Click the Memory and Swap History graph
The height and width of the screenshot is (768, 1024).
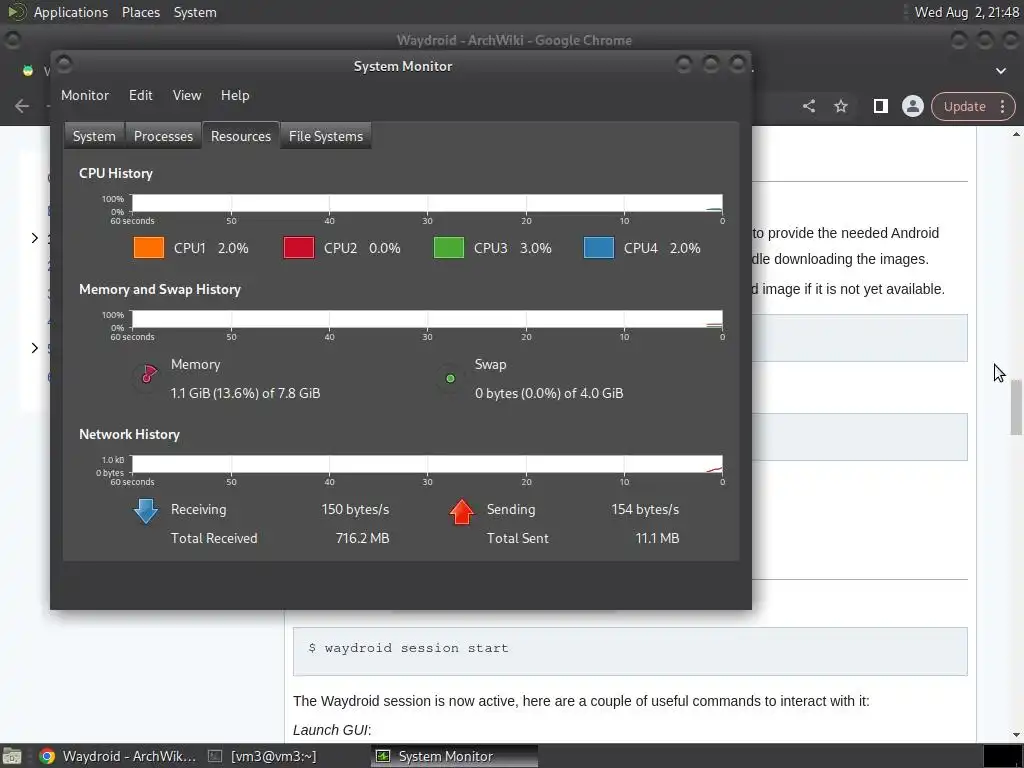(x=427, y=319)
